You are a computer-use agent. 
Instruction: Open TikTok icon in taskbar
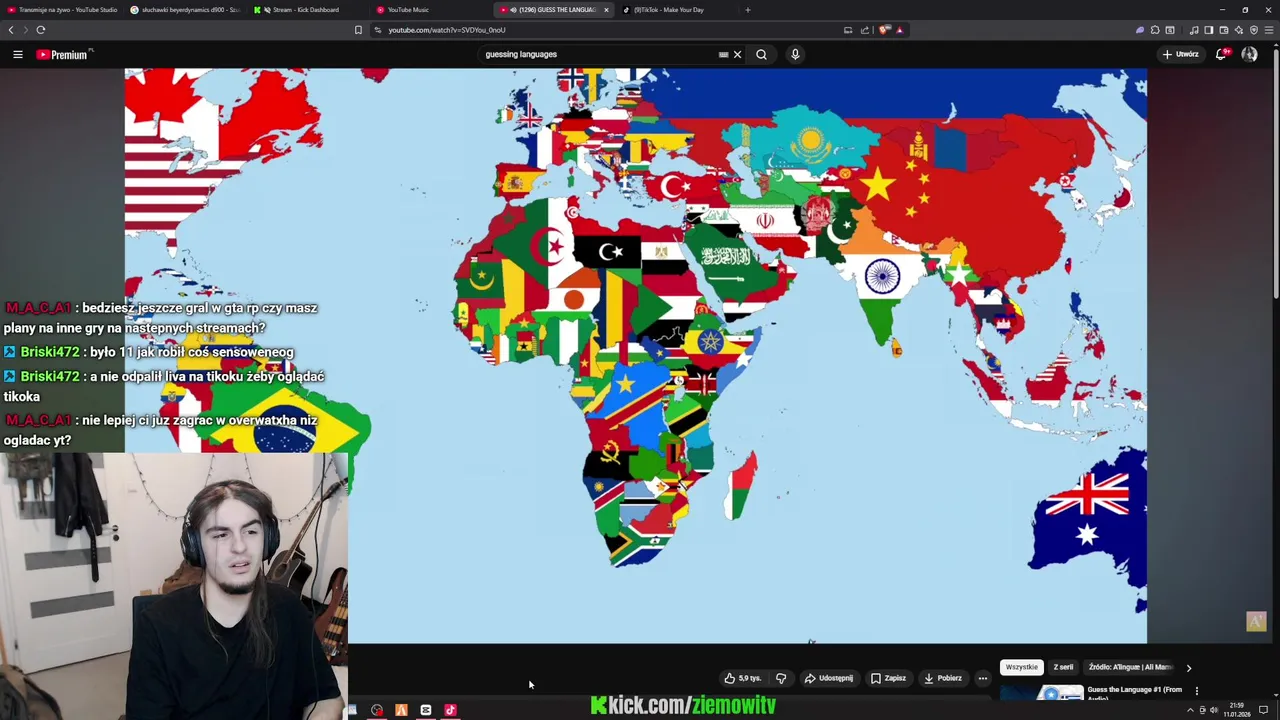(x=450, y=710)
